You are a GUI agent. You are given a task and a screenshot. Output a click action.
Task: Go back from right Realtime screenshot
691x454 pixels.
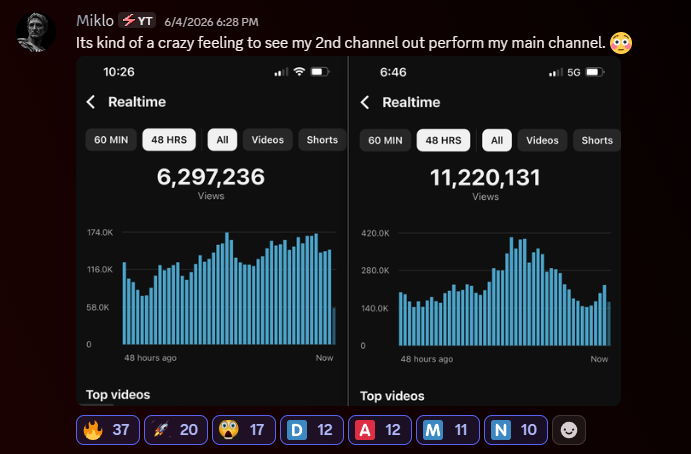click(x=365, y=102)
